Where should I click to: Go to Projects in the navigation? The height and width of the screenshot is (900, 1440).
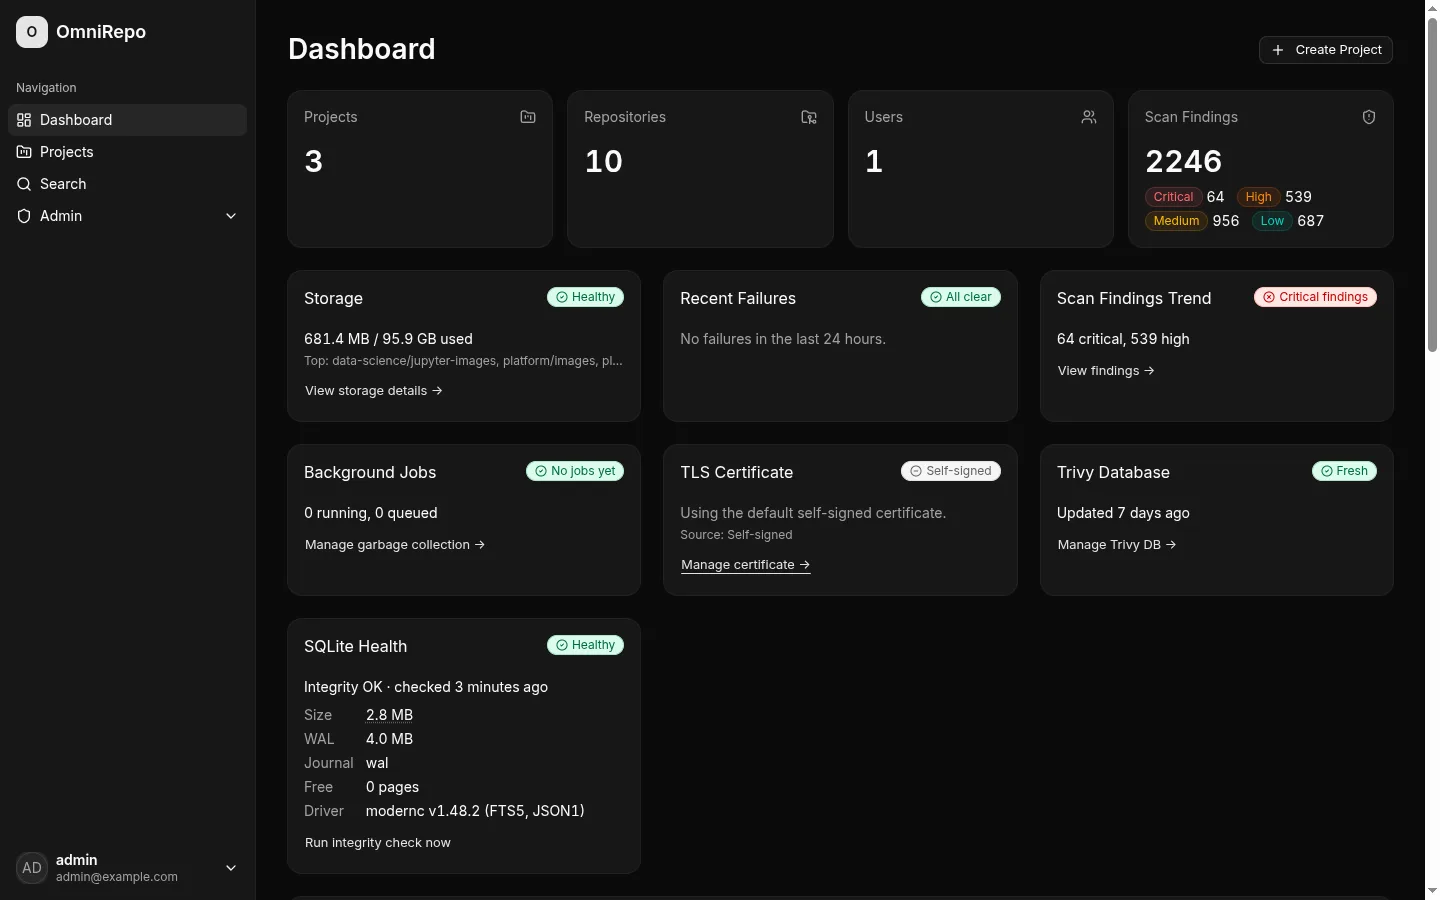coord(127,152)
